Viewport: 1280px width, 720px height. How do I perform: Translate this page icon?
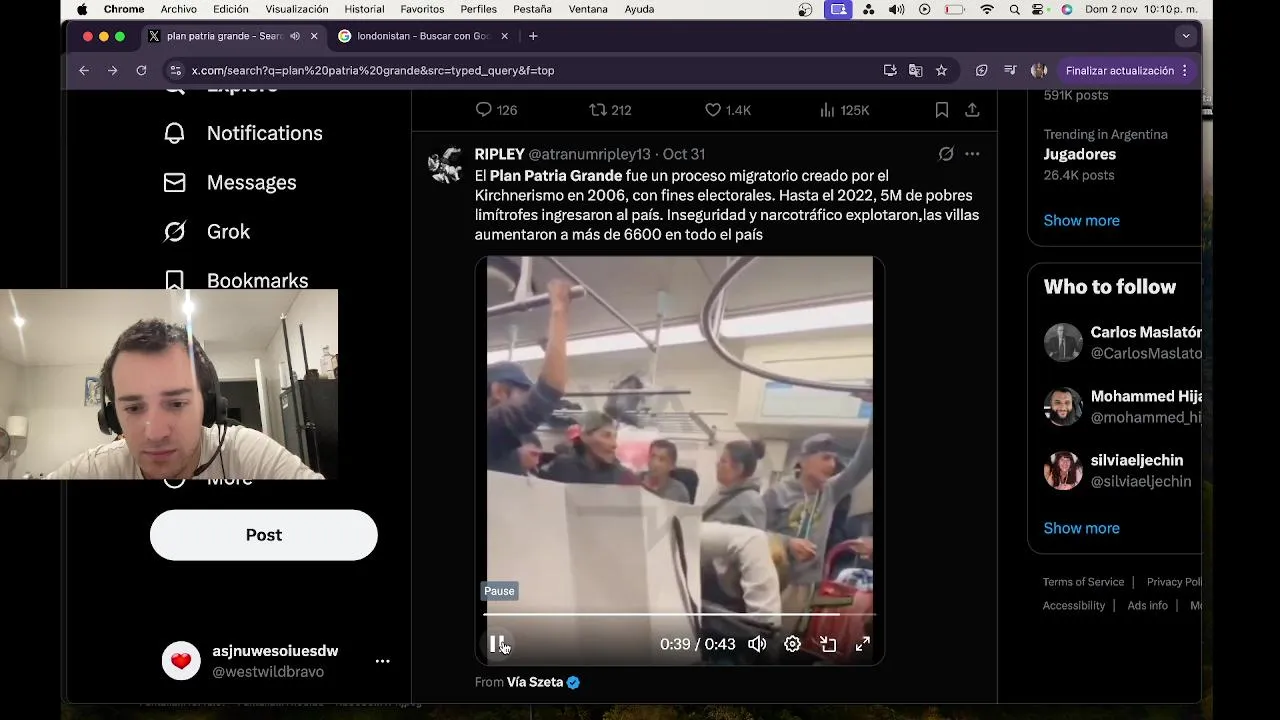[x=915, y=70]
